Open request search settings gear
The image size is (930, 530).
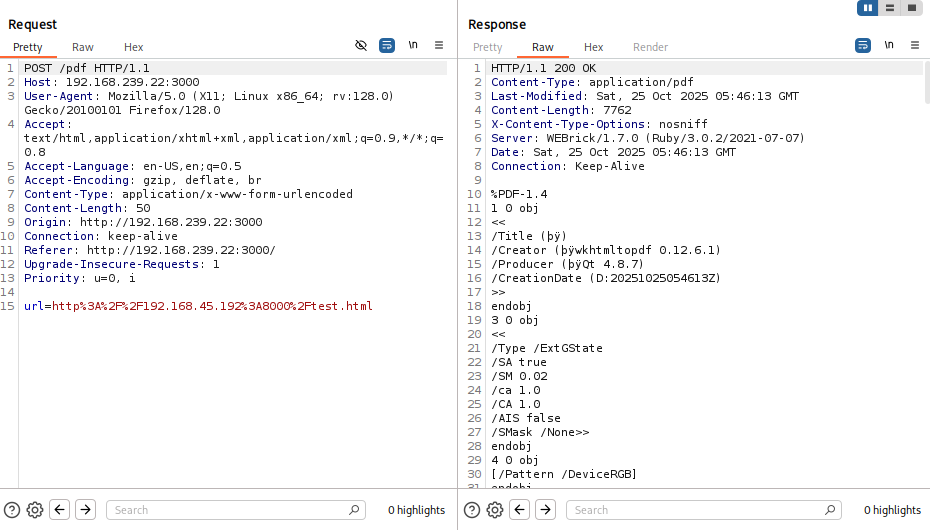click(x=35, y=510)
